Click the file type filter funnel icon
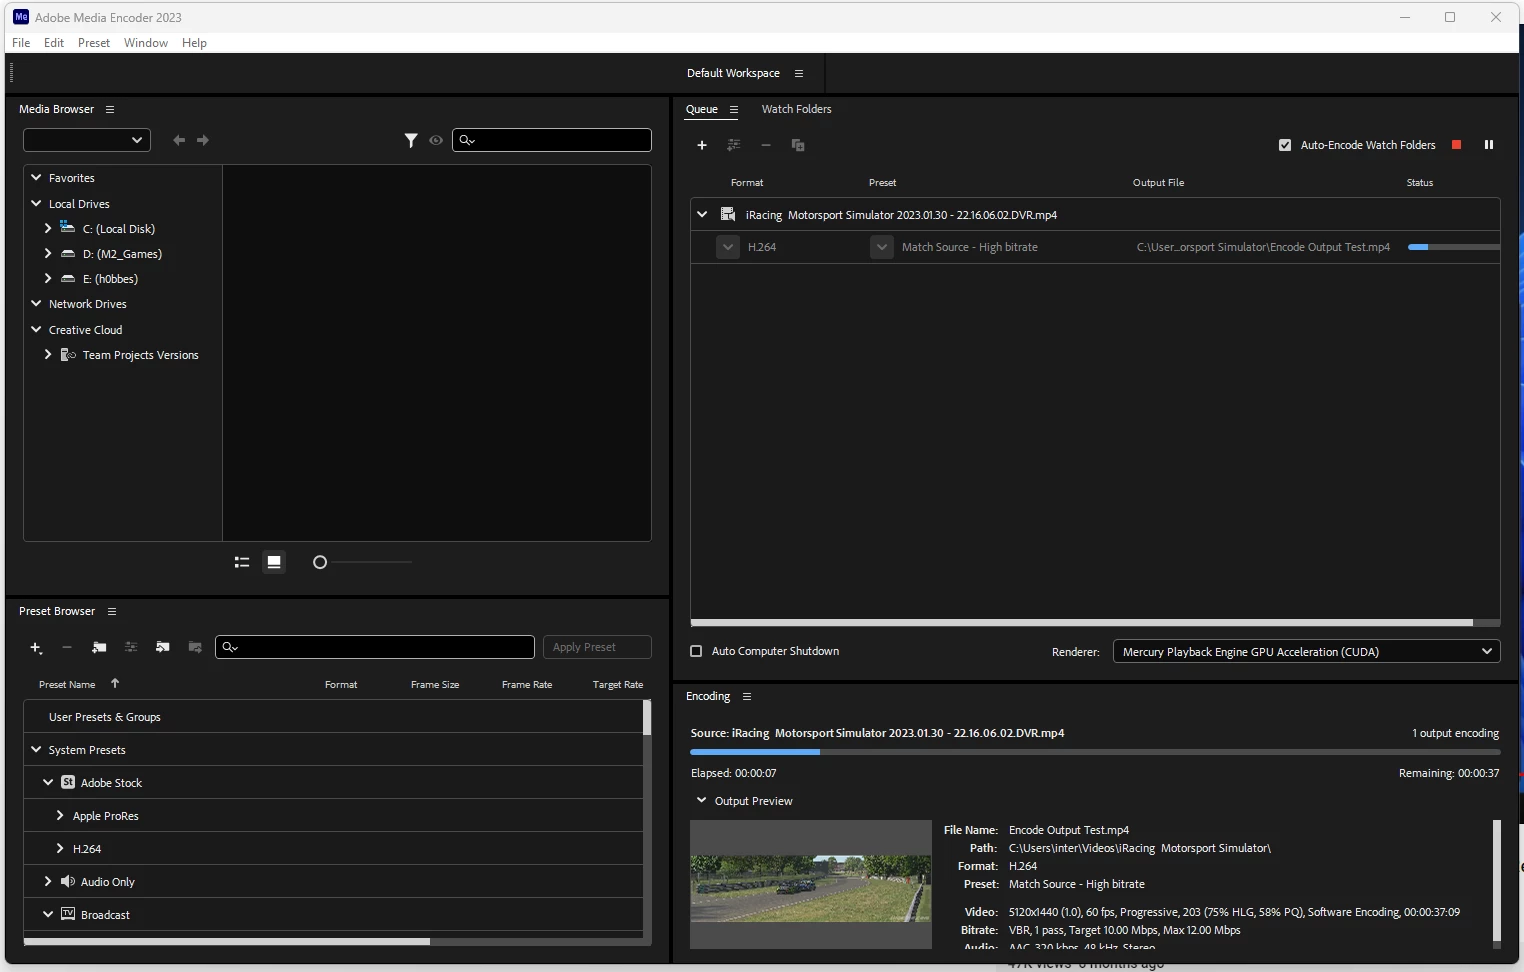The width and height of the screenshot is (1524, 972). tap(411, 140)
